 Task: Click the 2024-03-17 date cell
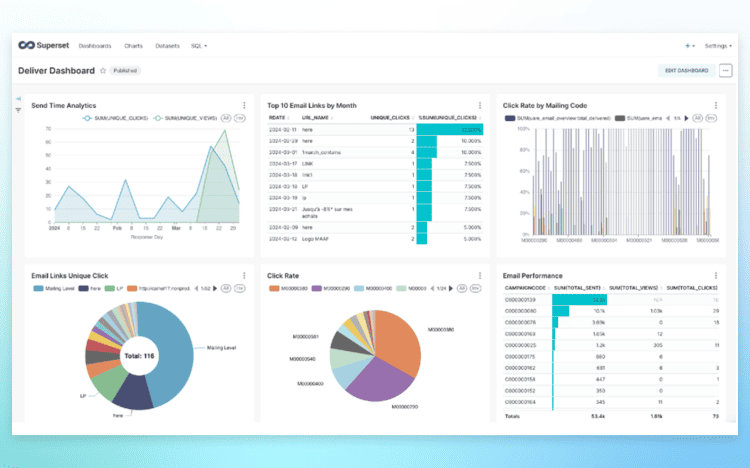283,164
